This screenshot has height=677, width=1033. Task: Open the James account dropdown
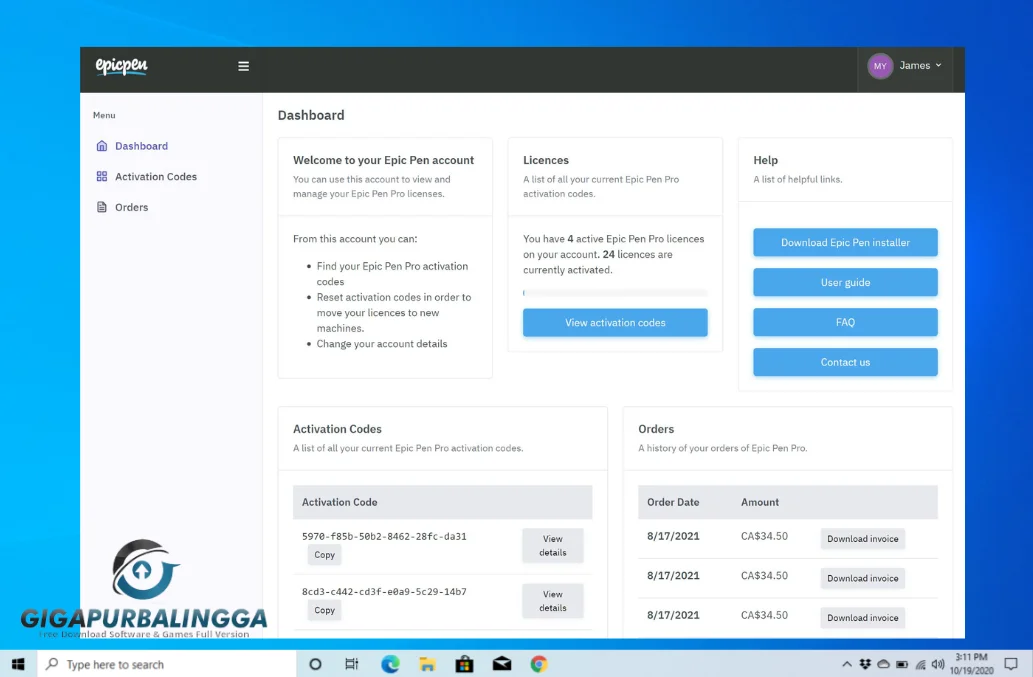point(920,66)
